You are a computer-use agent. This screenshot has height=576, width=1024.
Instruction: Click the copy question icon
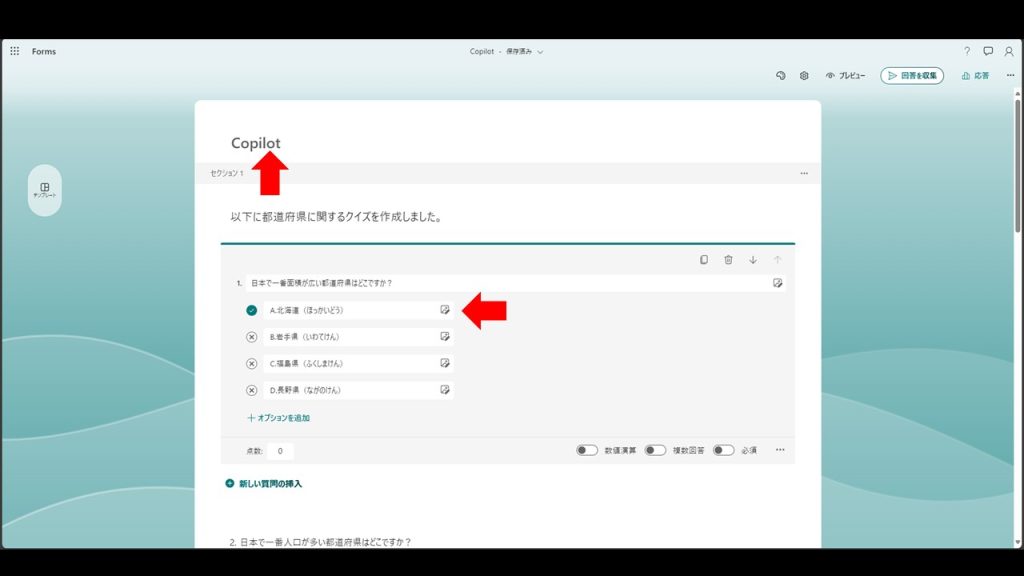coord(704,260)
